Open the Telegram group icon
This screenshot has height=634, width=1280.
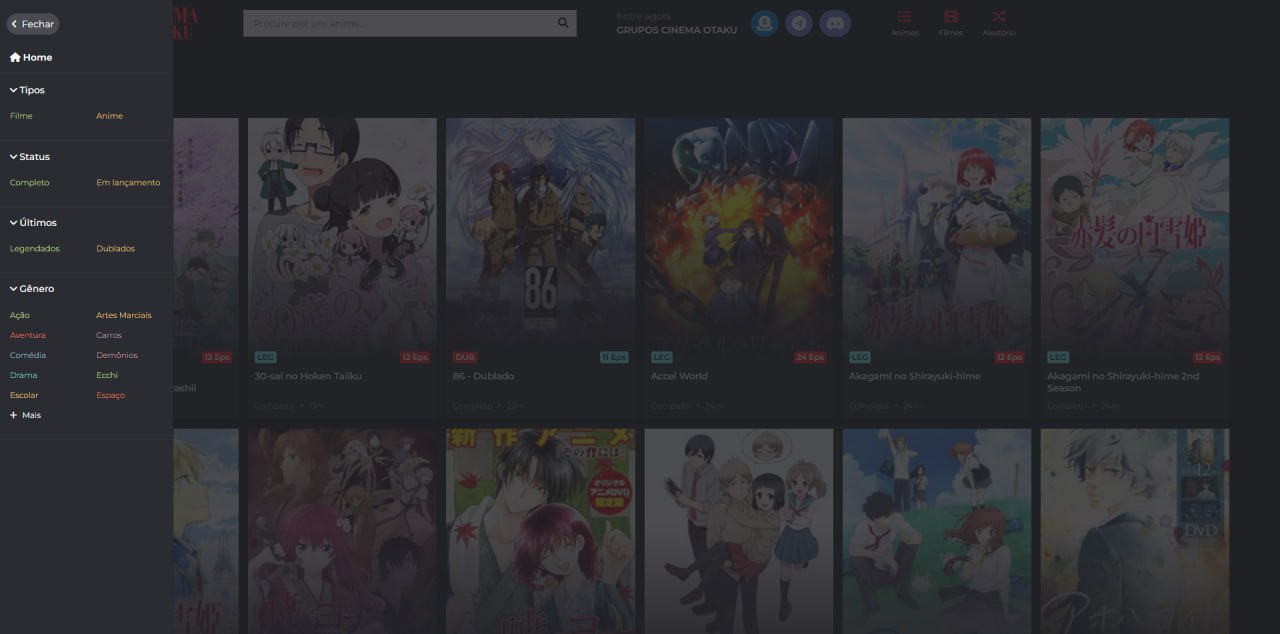tap(799, 23)
